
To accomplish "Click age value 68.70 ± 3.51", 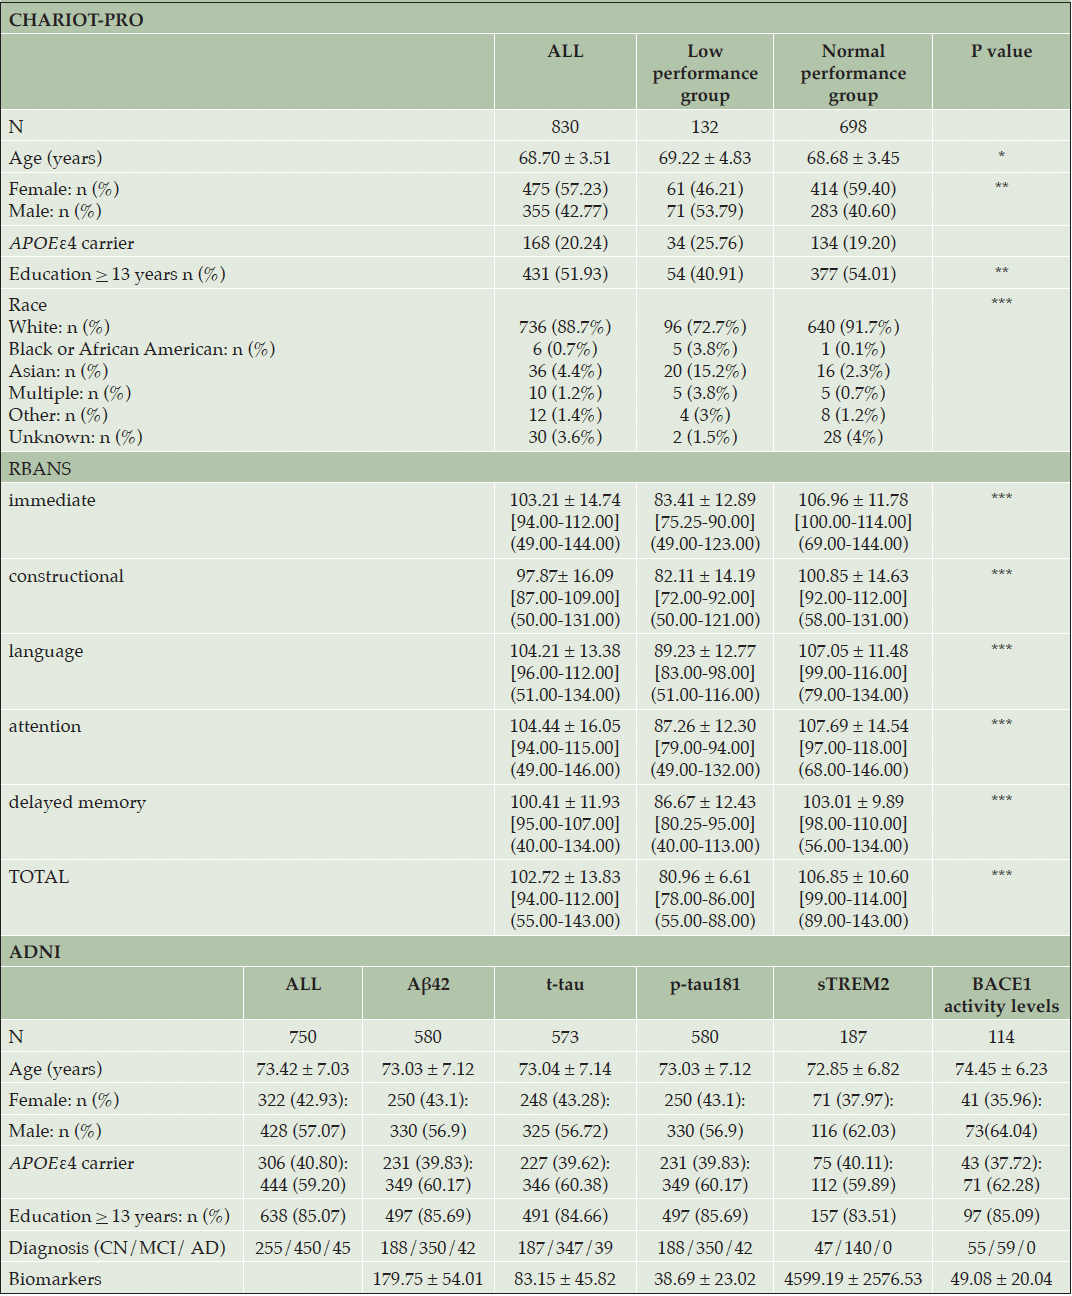I will click(565, 158).
